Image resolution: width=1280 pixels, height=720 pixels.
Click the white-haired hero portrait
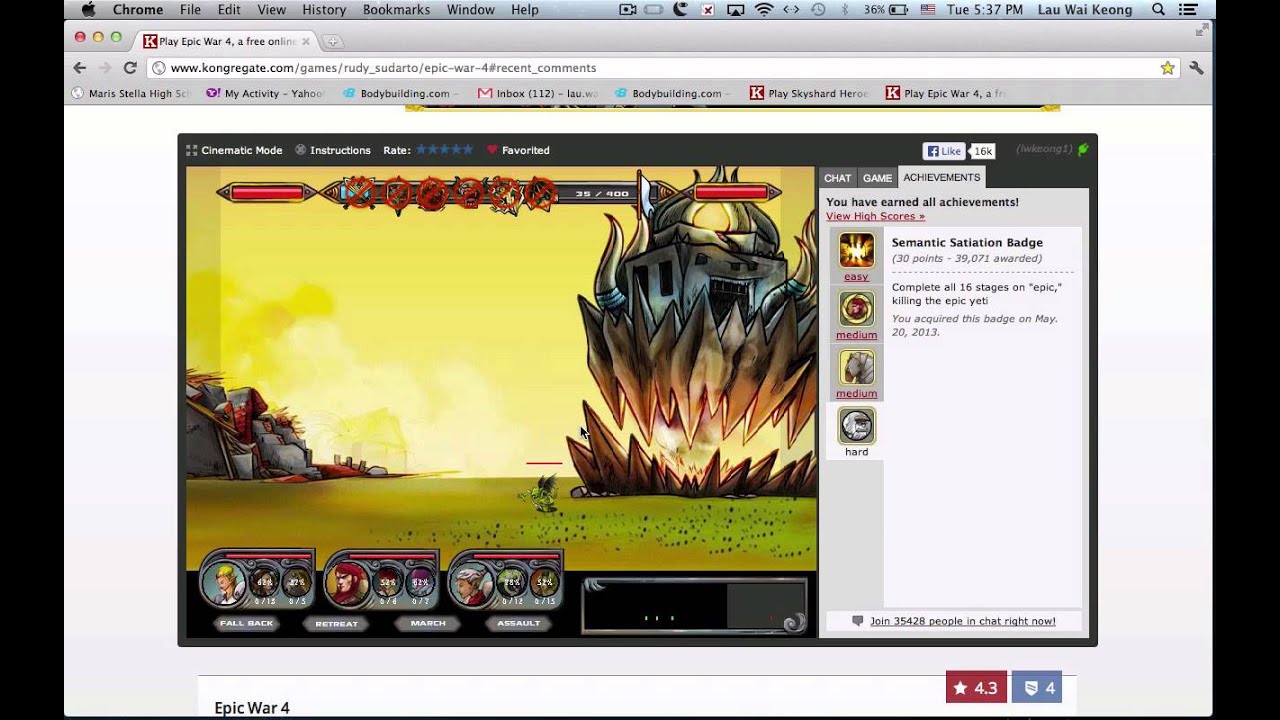(x=471, y=583)
